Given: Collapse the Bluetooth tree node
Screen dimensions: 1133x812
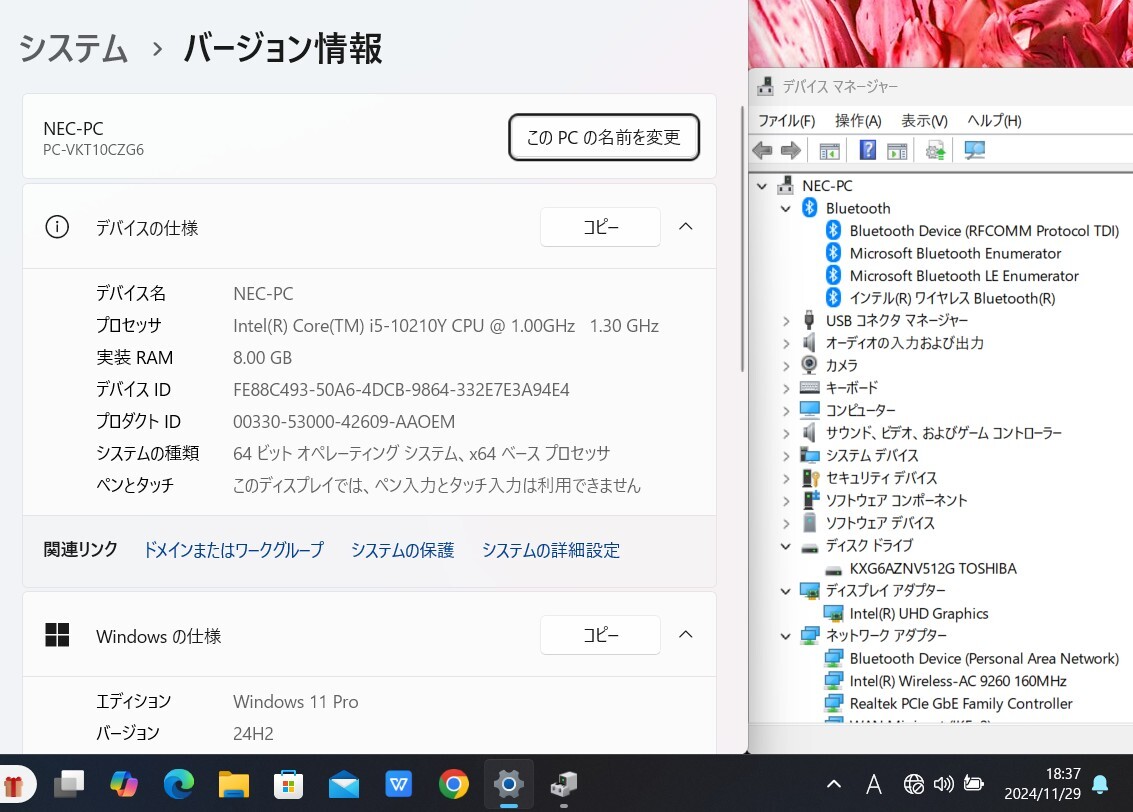Looking at the screenshot, I should 785,209.
